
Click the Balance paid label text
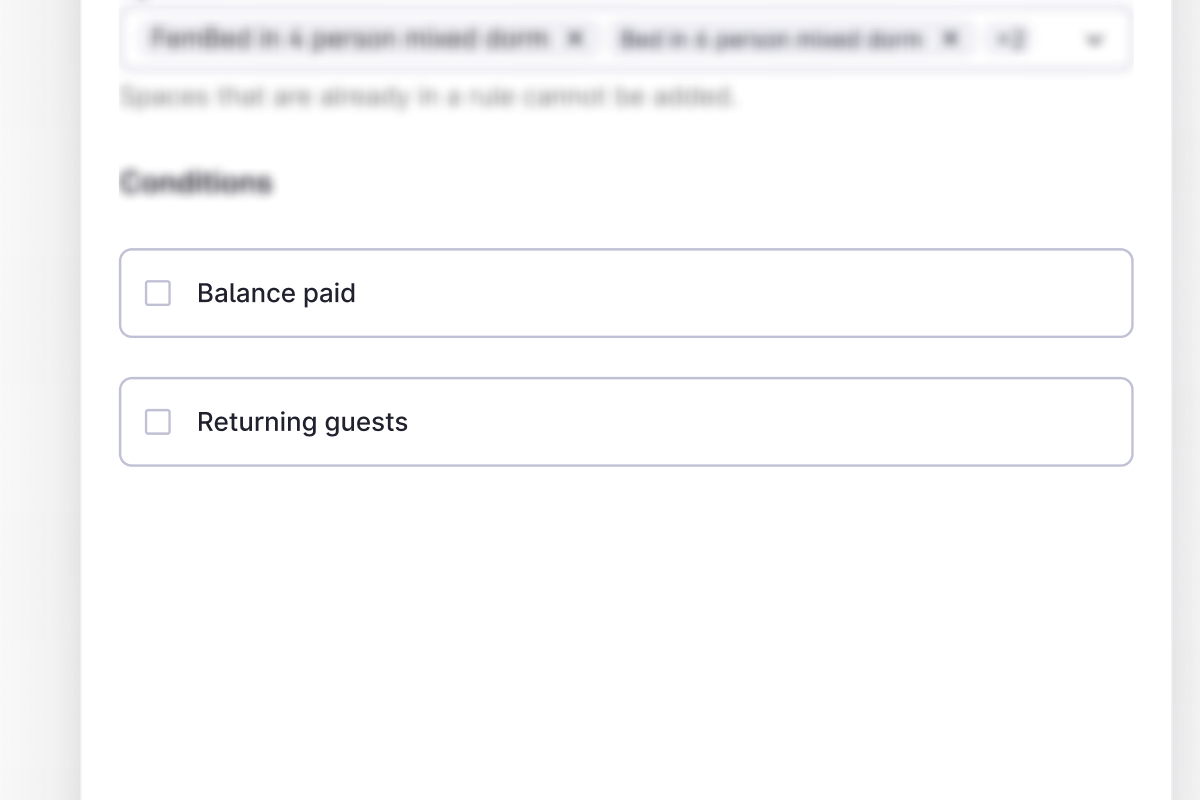[x=276, y=293]
